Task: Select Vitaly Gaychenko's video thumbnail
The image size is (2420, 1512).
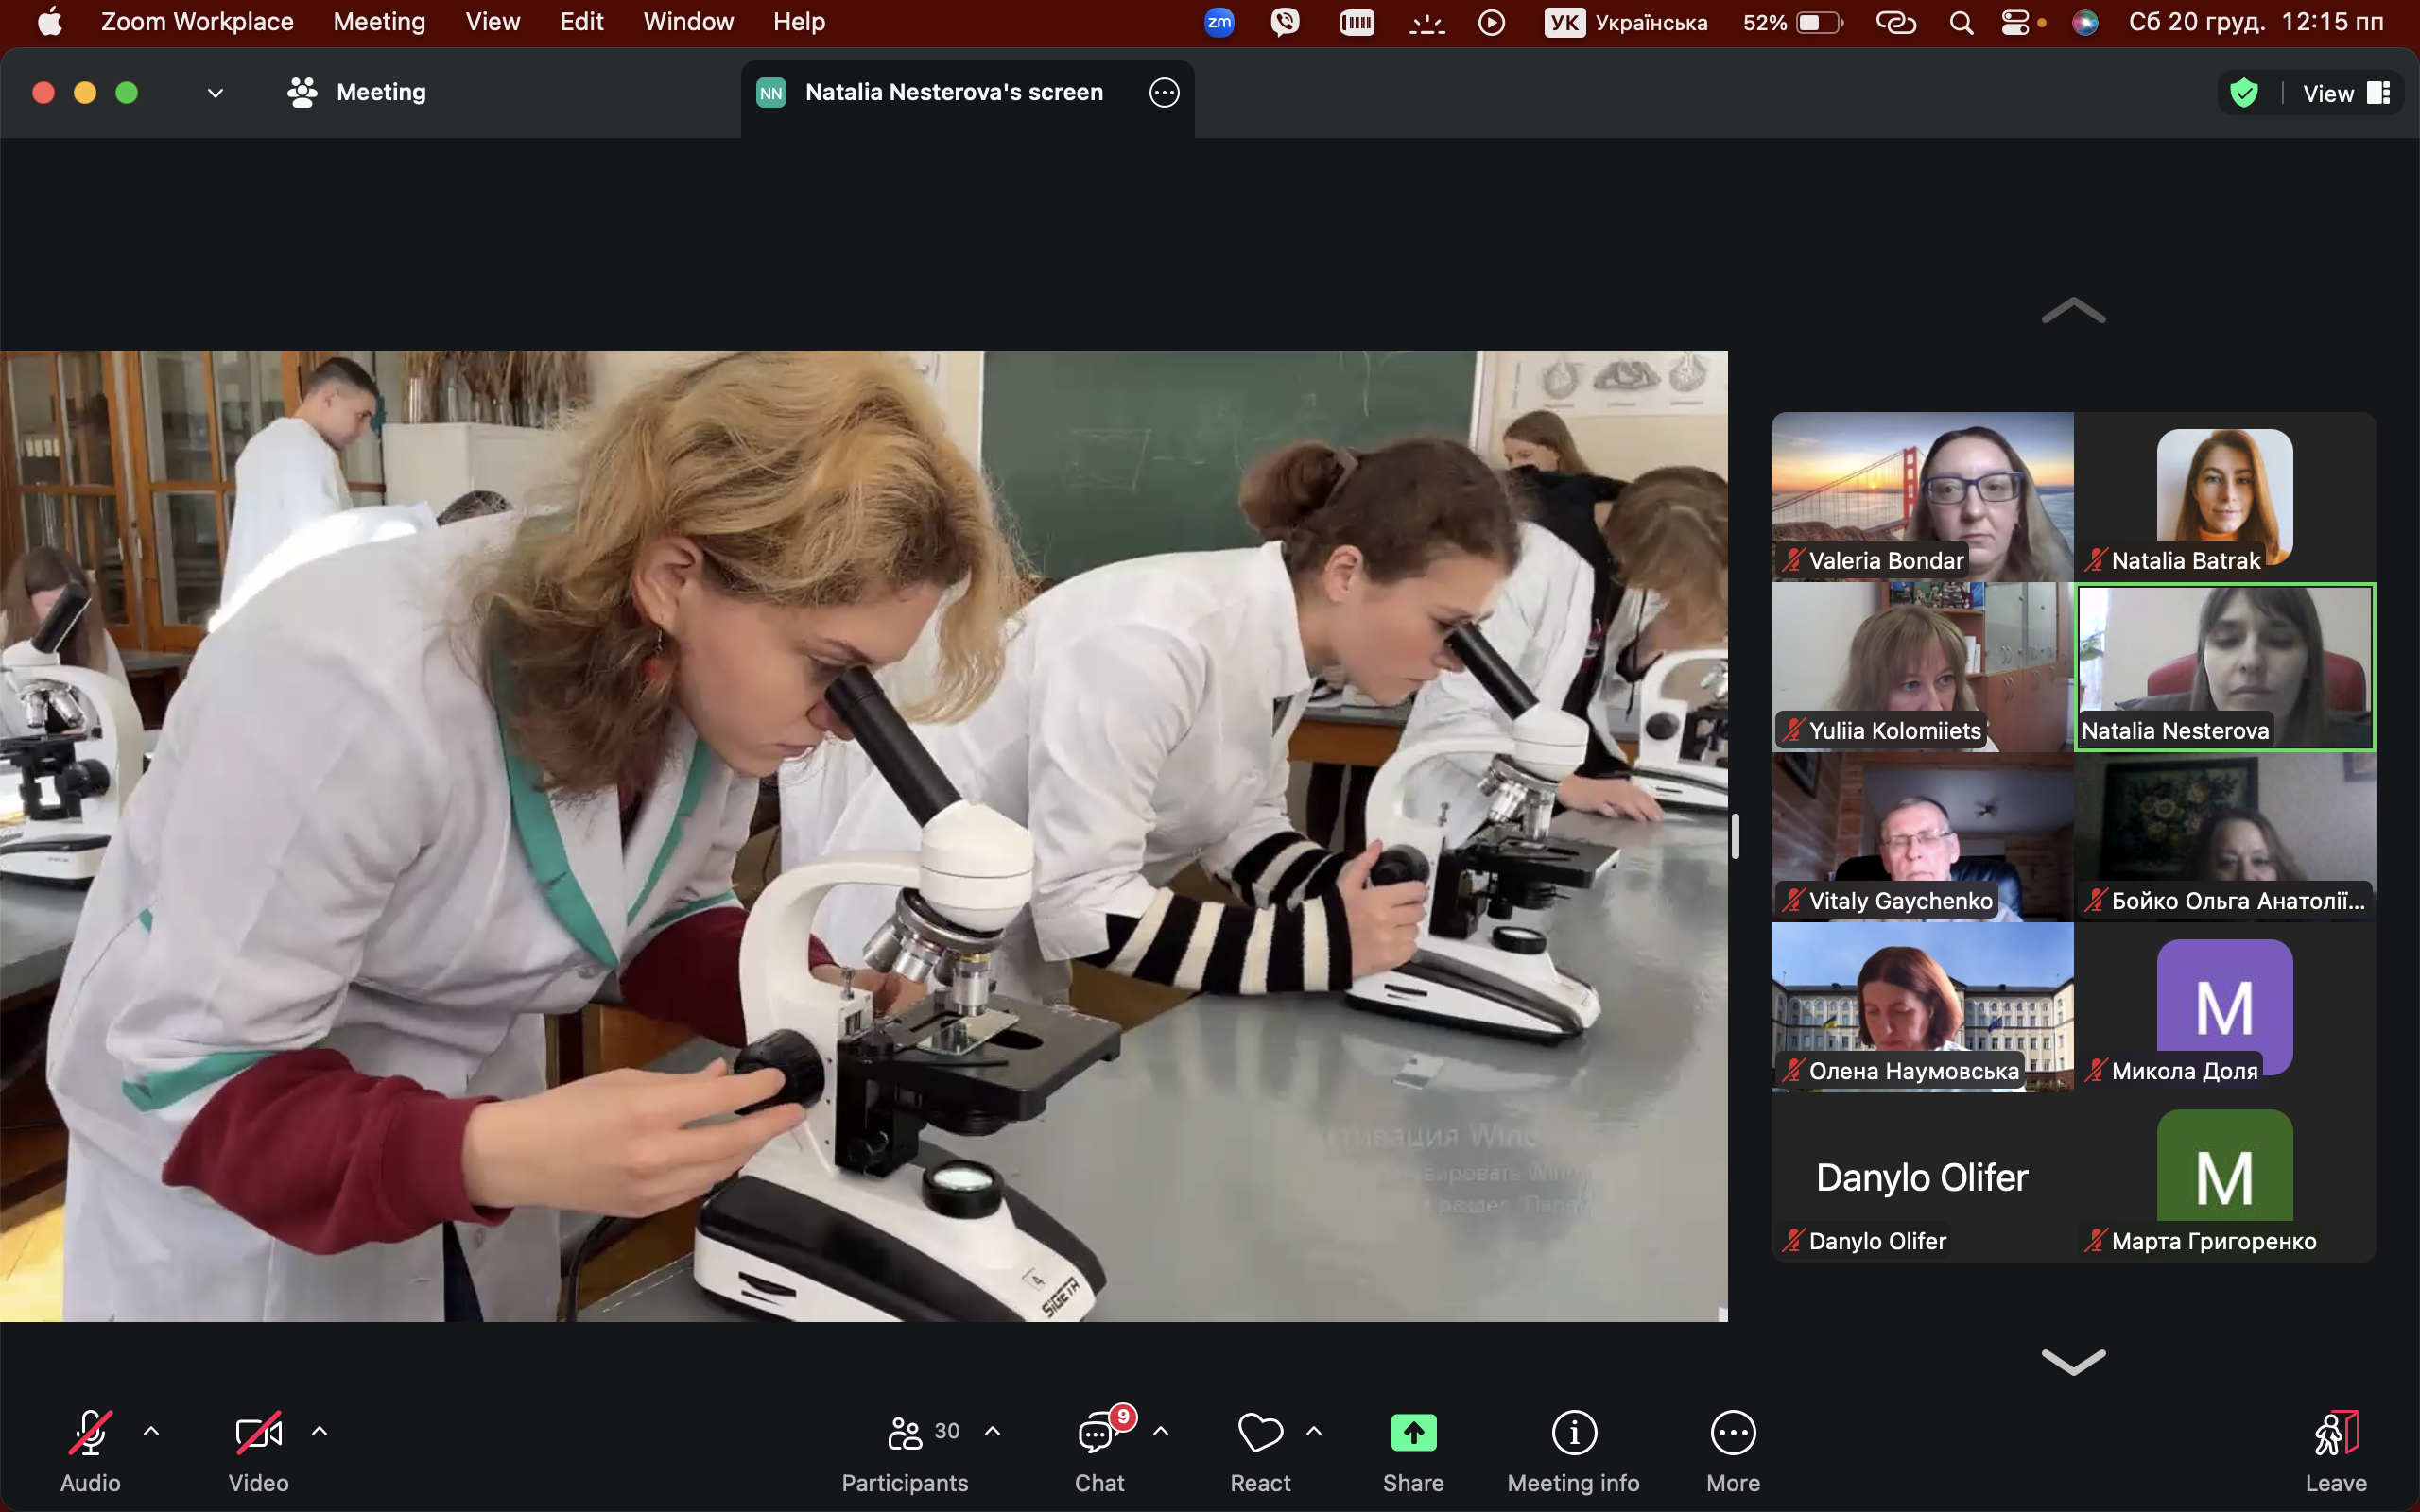Action: point(1921,836)
